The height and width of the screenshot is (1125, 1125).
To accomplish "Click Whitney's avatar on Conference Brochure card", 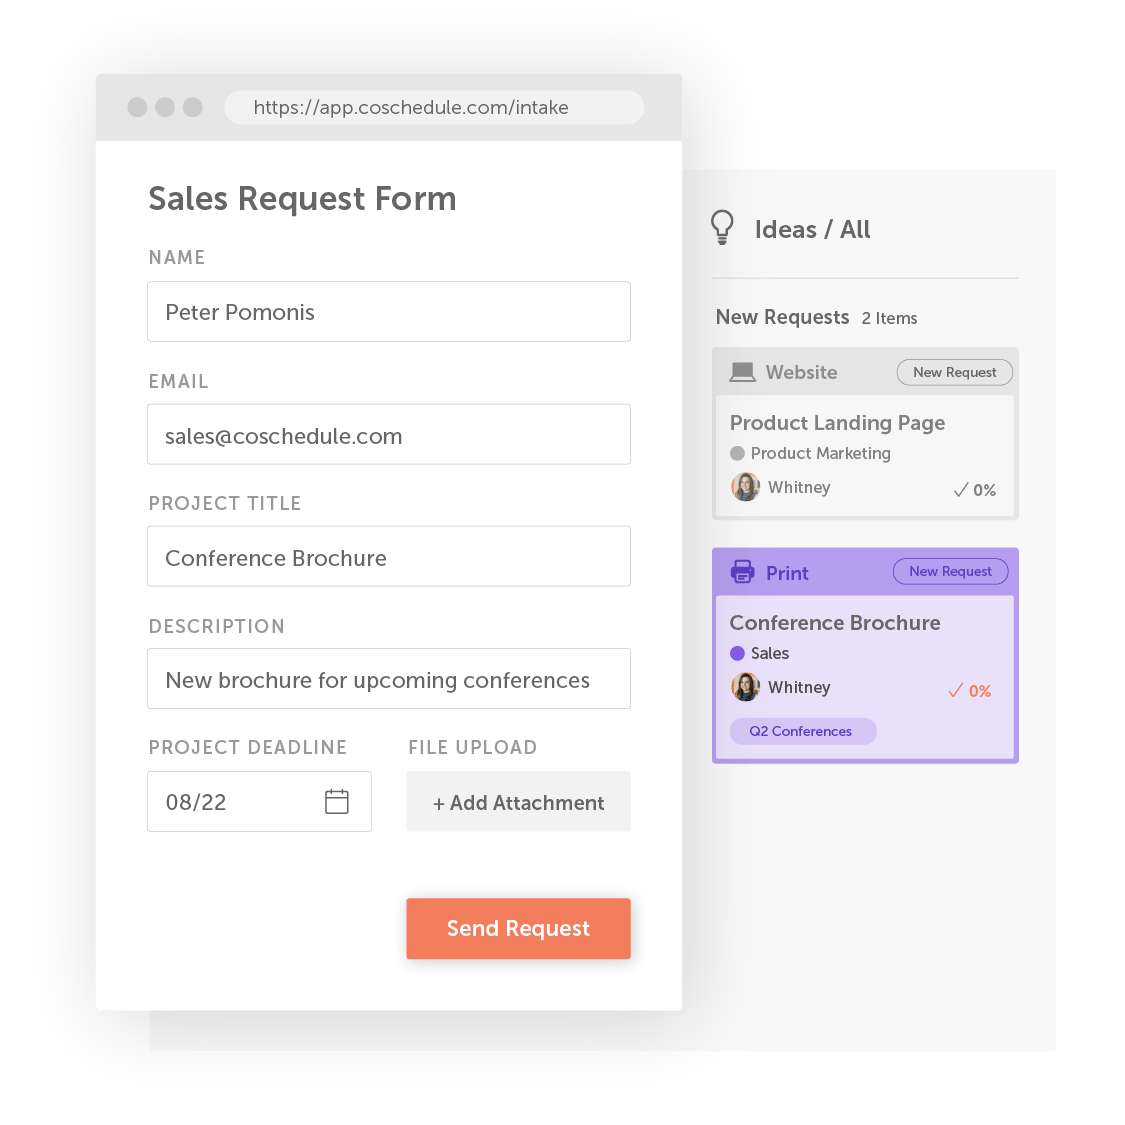I will point(745,687).
